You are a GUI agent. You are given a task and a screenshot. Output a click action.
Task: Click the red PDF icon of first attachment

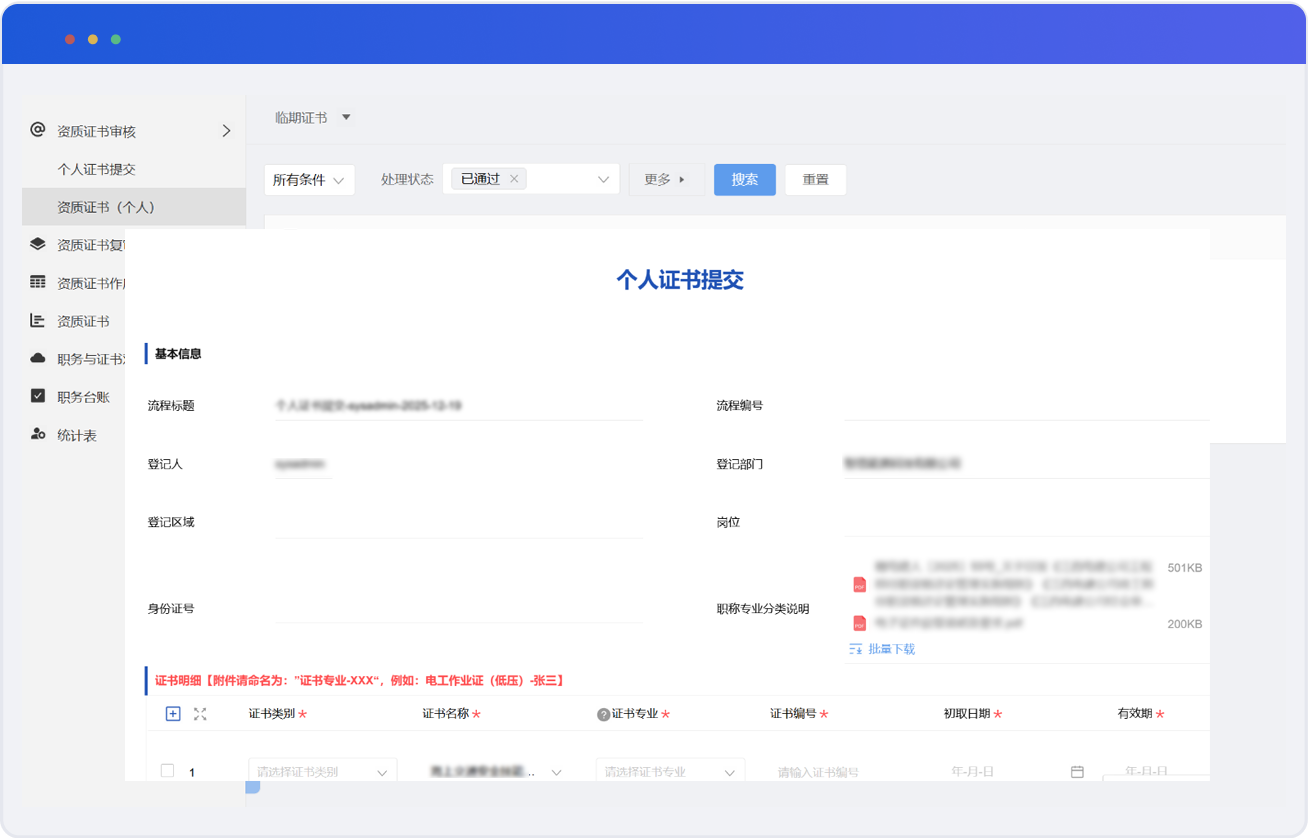click(858, 584)
